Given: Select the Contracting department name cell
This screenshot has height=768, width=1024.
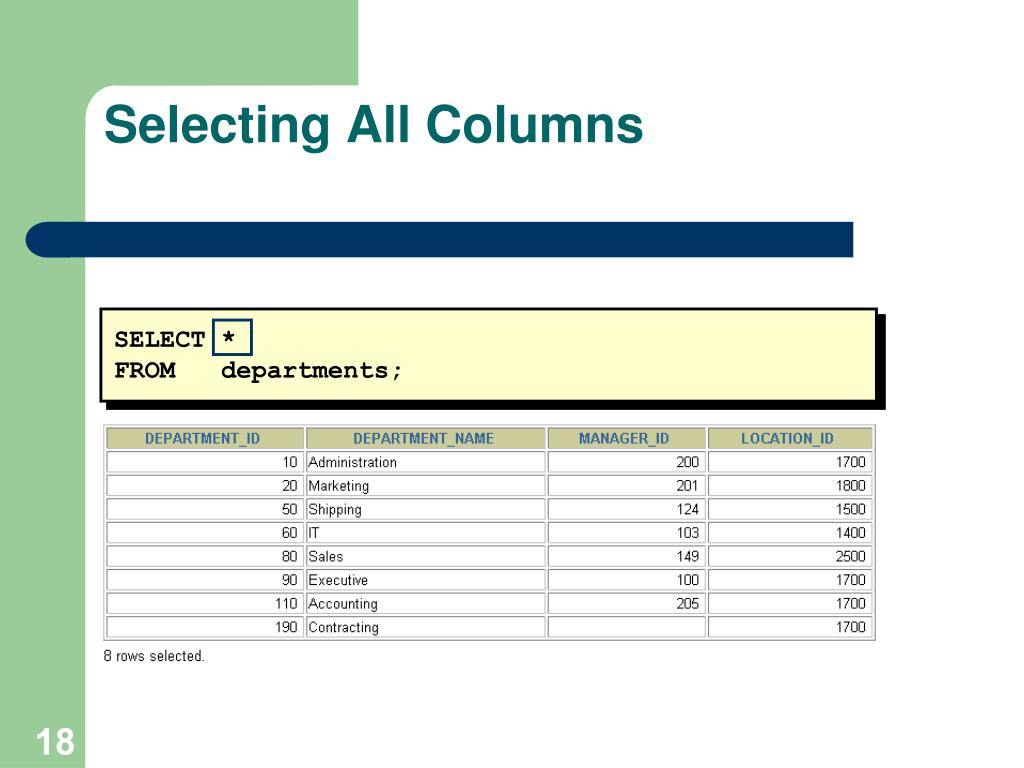Looking at the screenshot, I should pos(425,626).
